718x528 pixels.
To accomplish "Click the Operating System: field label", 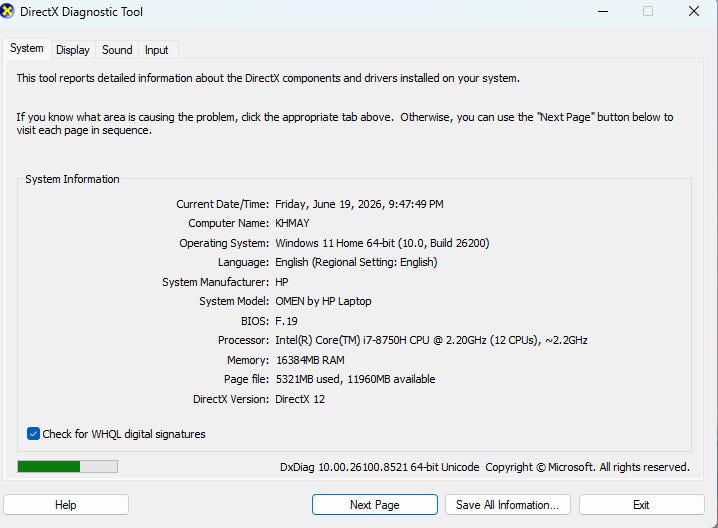I will click(224, 243).
